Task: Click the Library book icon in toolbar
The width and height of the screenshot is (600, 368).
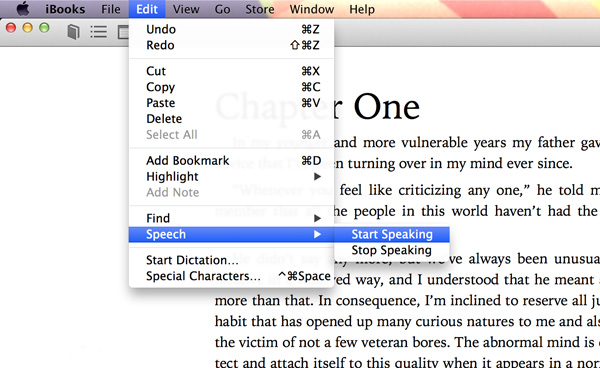Action: click(73, 32)
